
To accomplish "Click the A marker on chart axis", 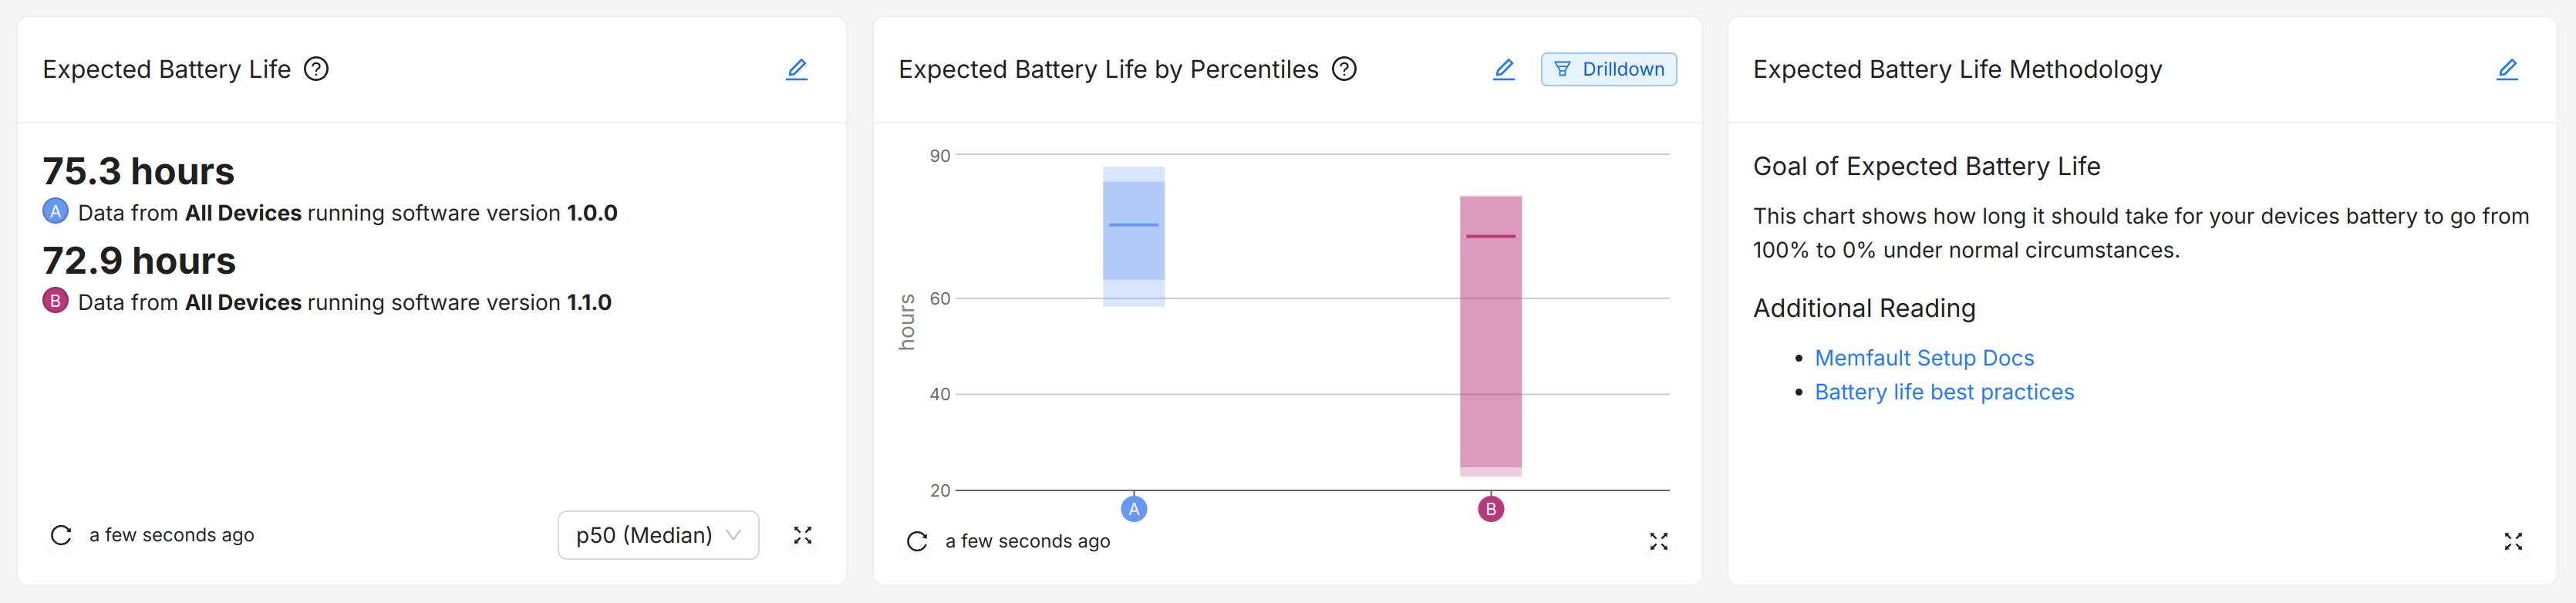I will [x=1134, y=509].
